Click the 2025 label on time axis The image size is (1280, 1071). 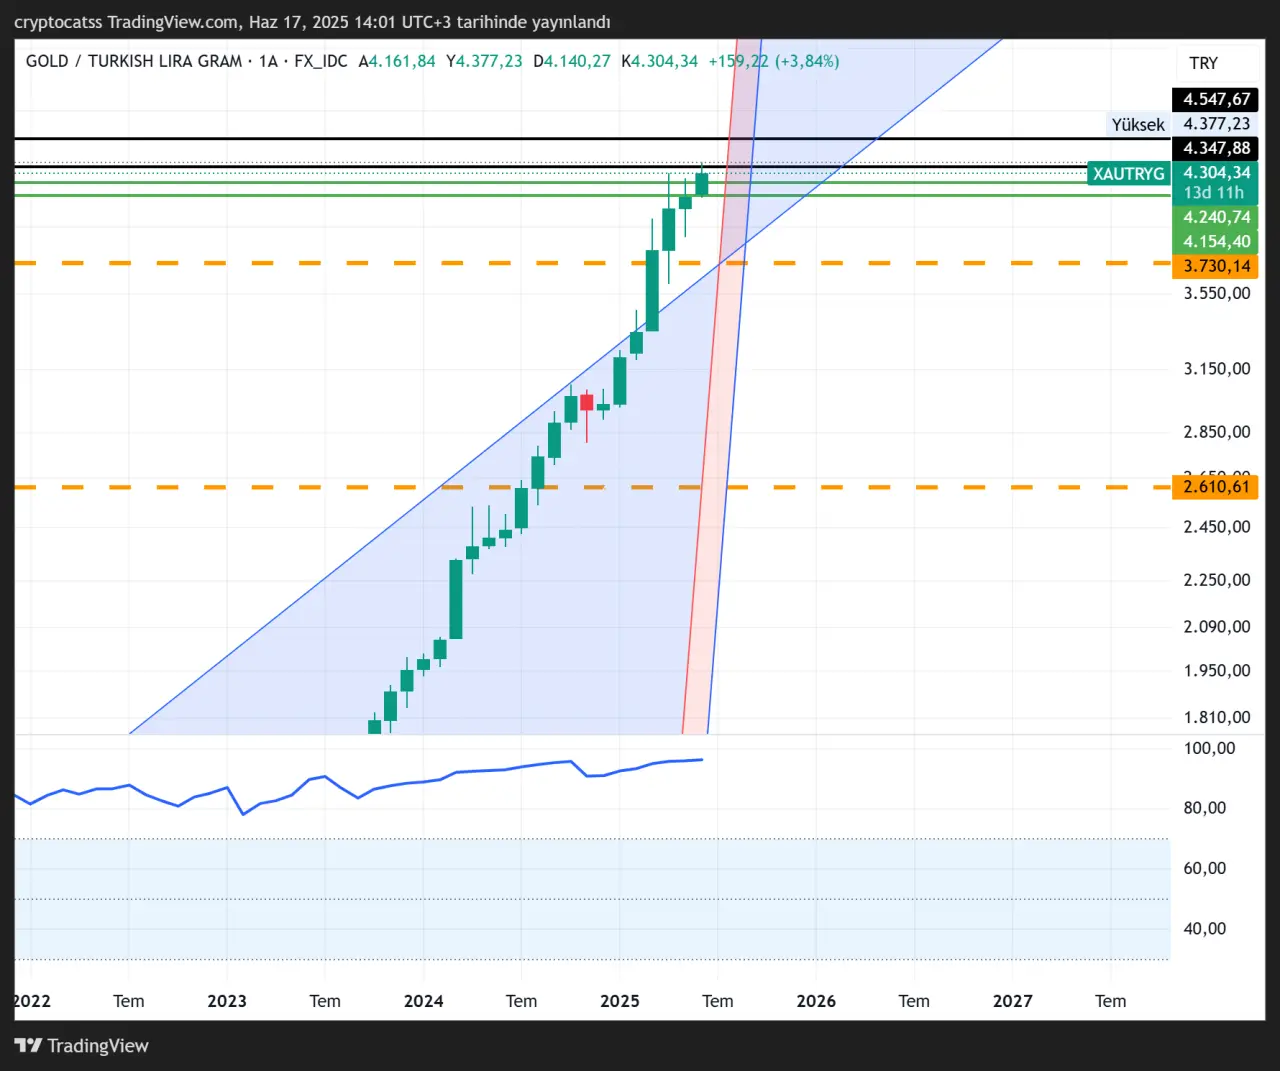619,1001
